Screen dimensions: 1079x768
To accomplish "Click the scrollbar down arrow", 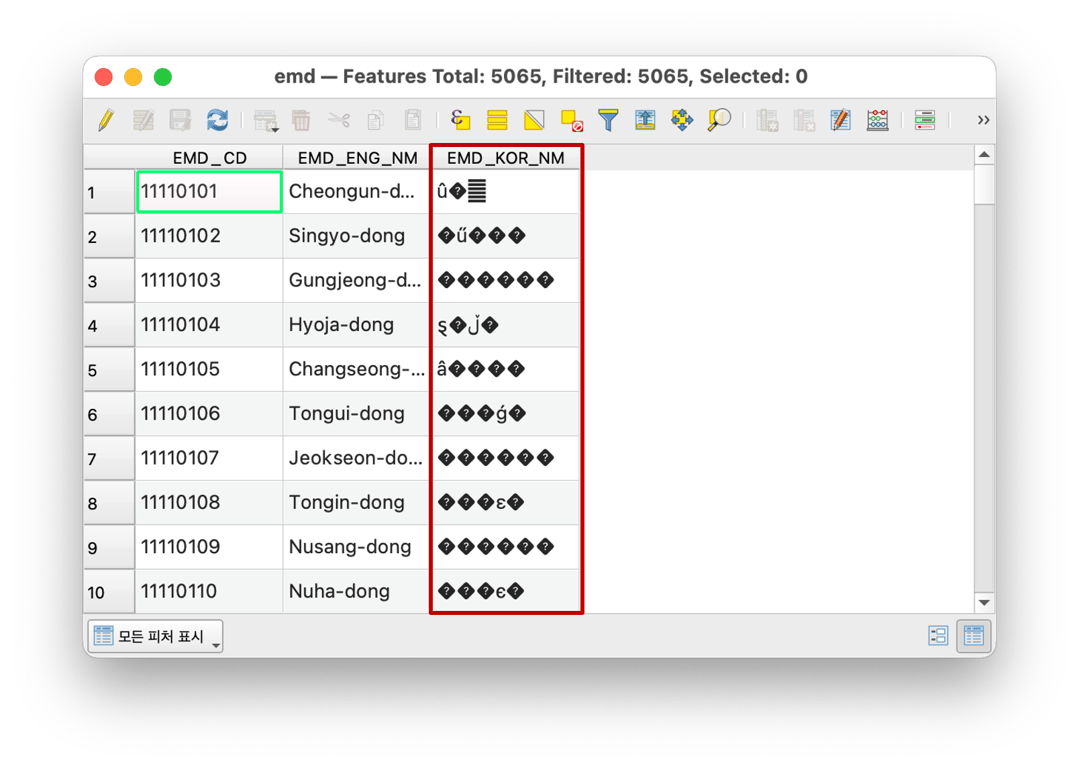I will [x=985, y=602].
